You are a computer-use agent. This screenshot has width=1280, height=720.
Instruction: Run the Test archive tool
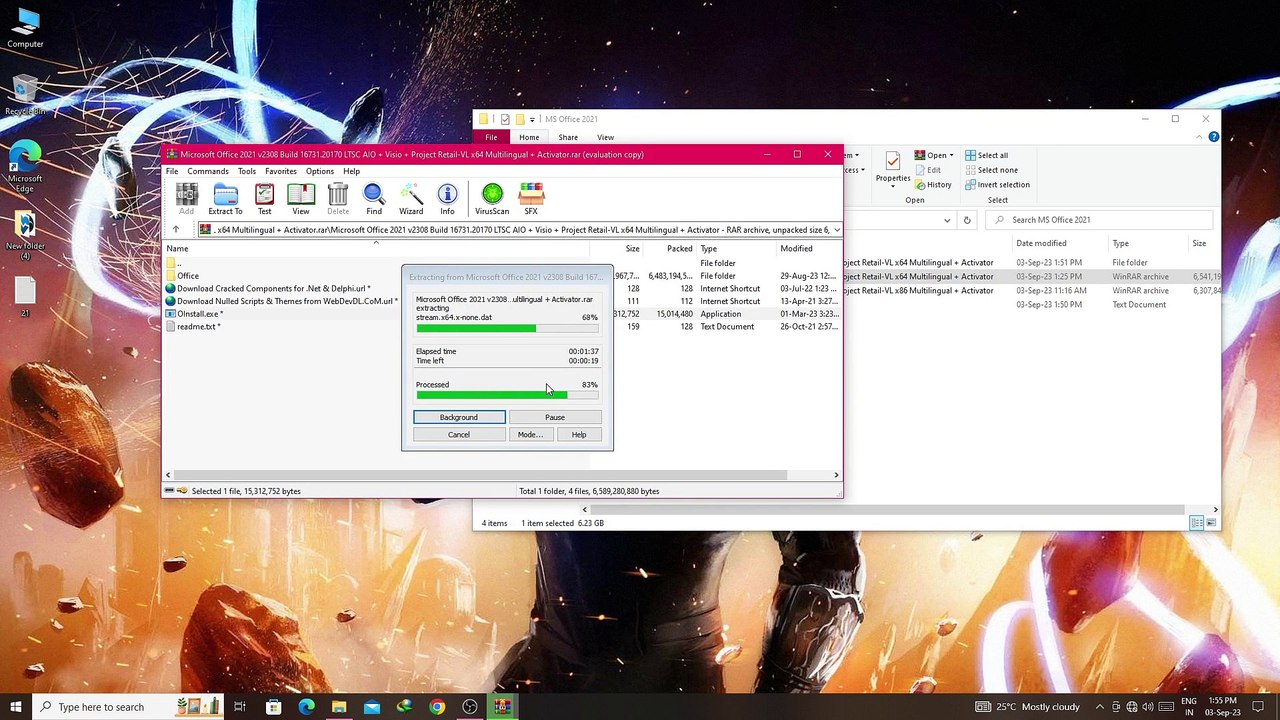tap(264, 199)
